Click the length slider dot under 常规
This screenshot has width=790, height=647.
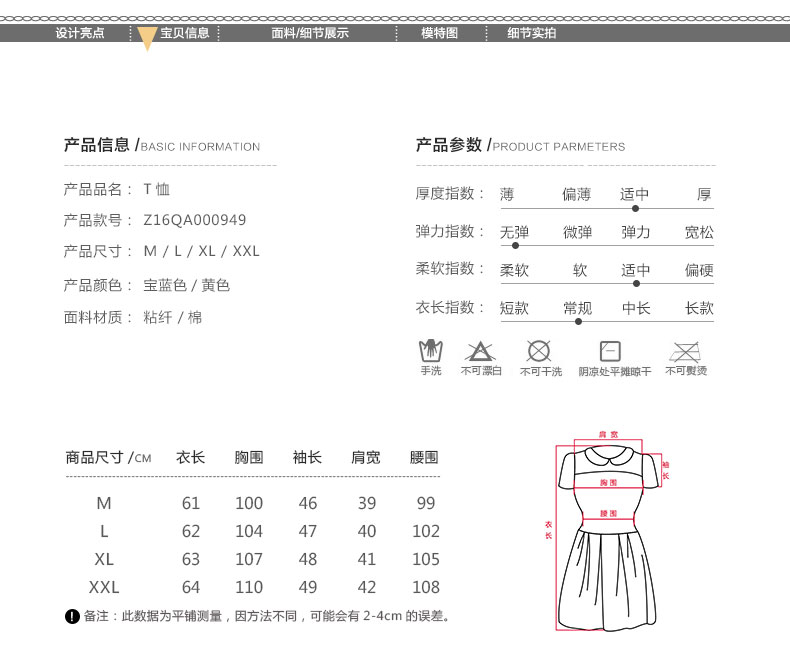(578, 321)
